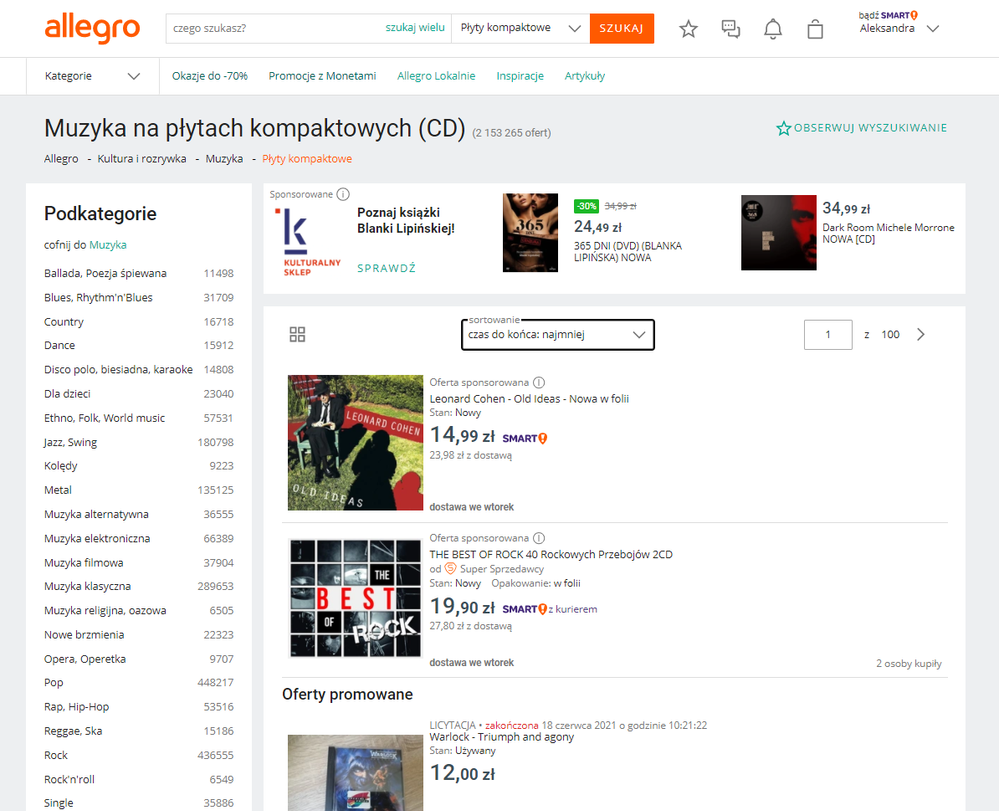This screenshot has width=999, height=811.
Task: Open the messages chat icon
Action: pos(730,29)
